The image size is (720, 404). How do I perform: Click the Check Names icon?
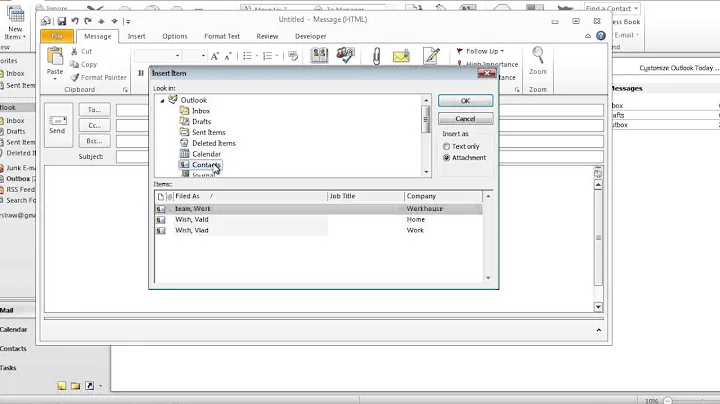(345, 56)
